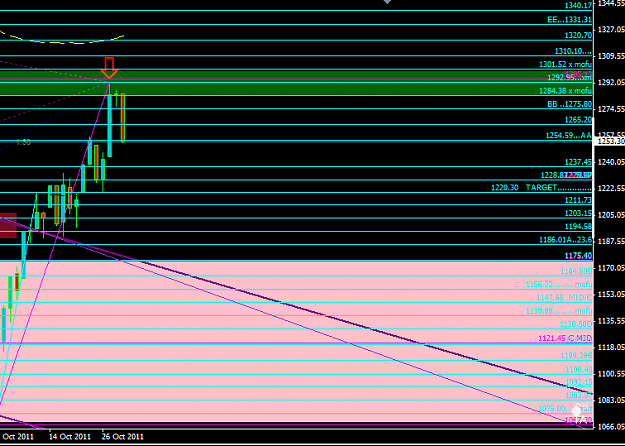625x446 pixels.
Task: Select the 1164.80B level label
Action: [576, 271]
